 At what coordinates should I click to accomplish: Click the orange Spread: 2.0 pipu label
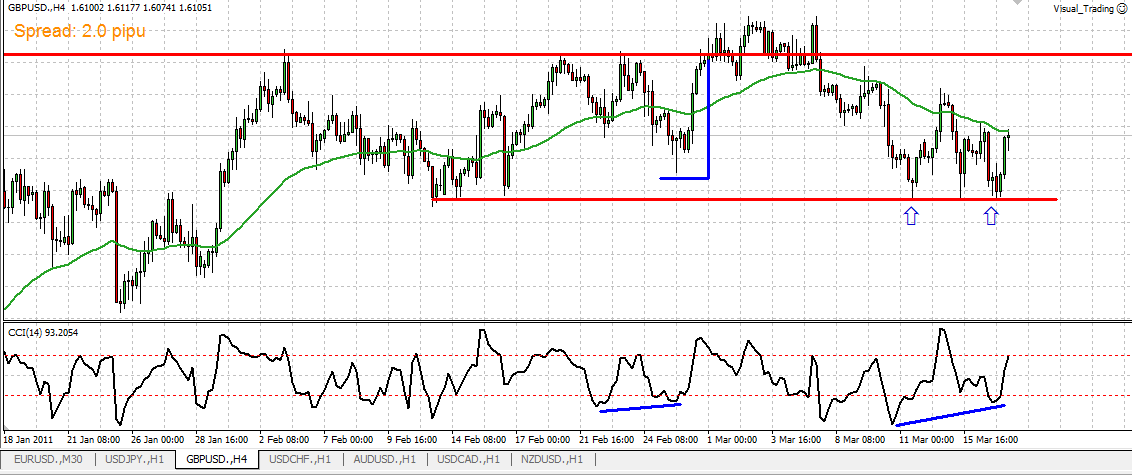pyautogui.click(x=79, y=31)
